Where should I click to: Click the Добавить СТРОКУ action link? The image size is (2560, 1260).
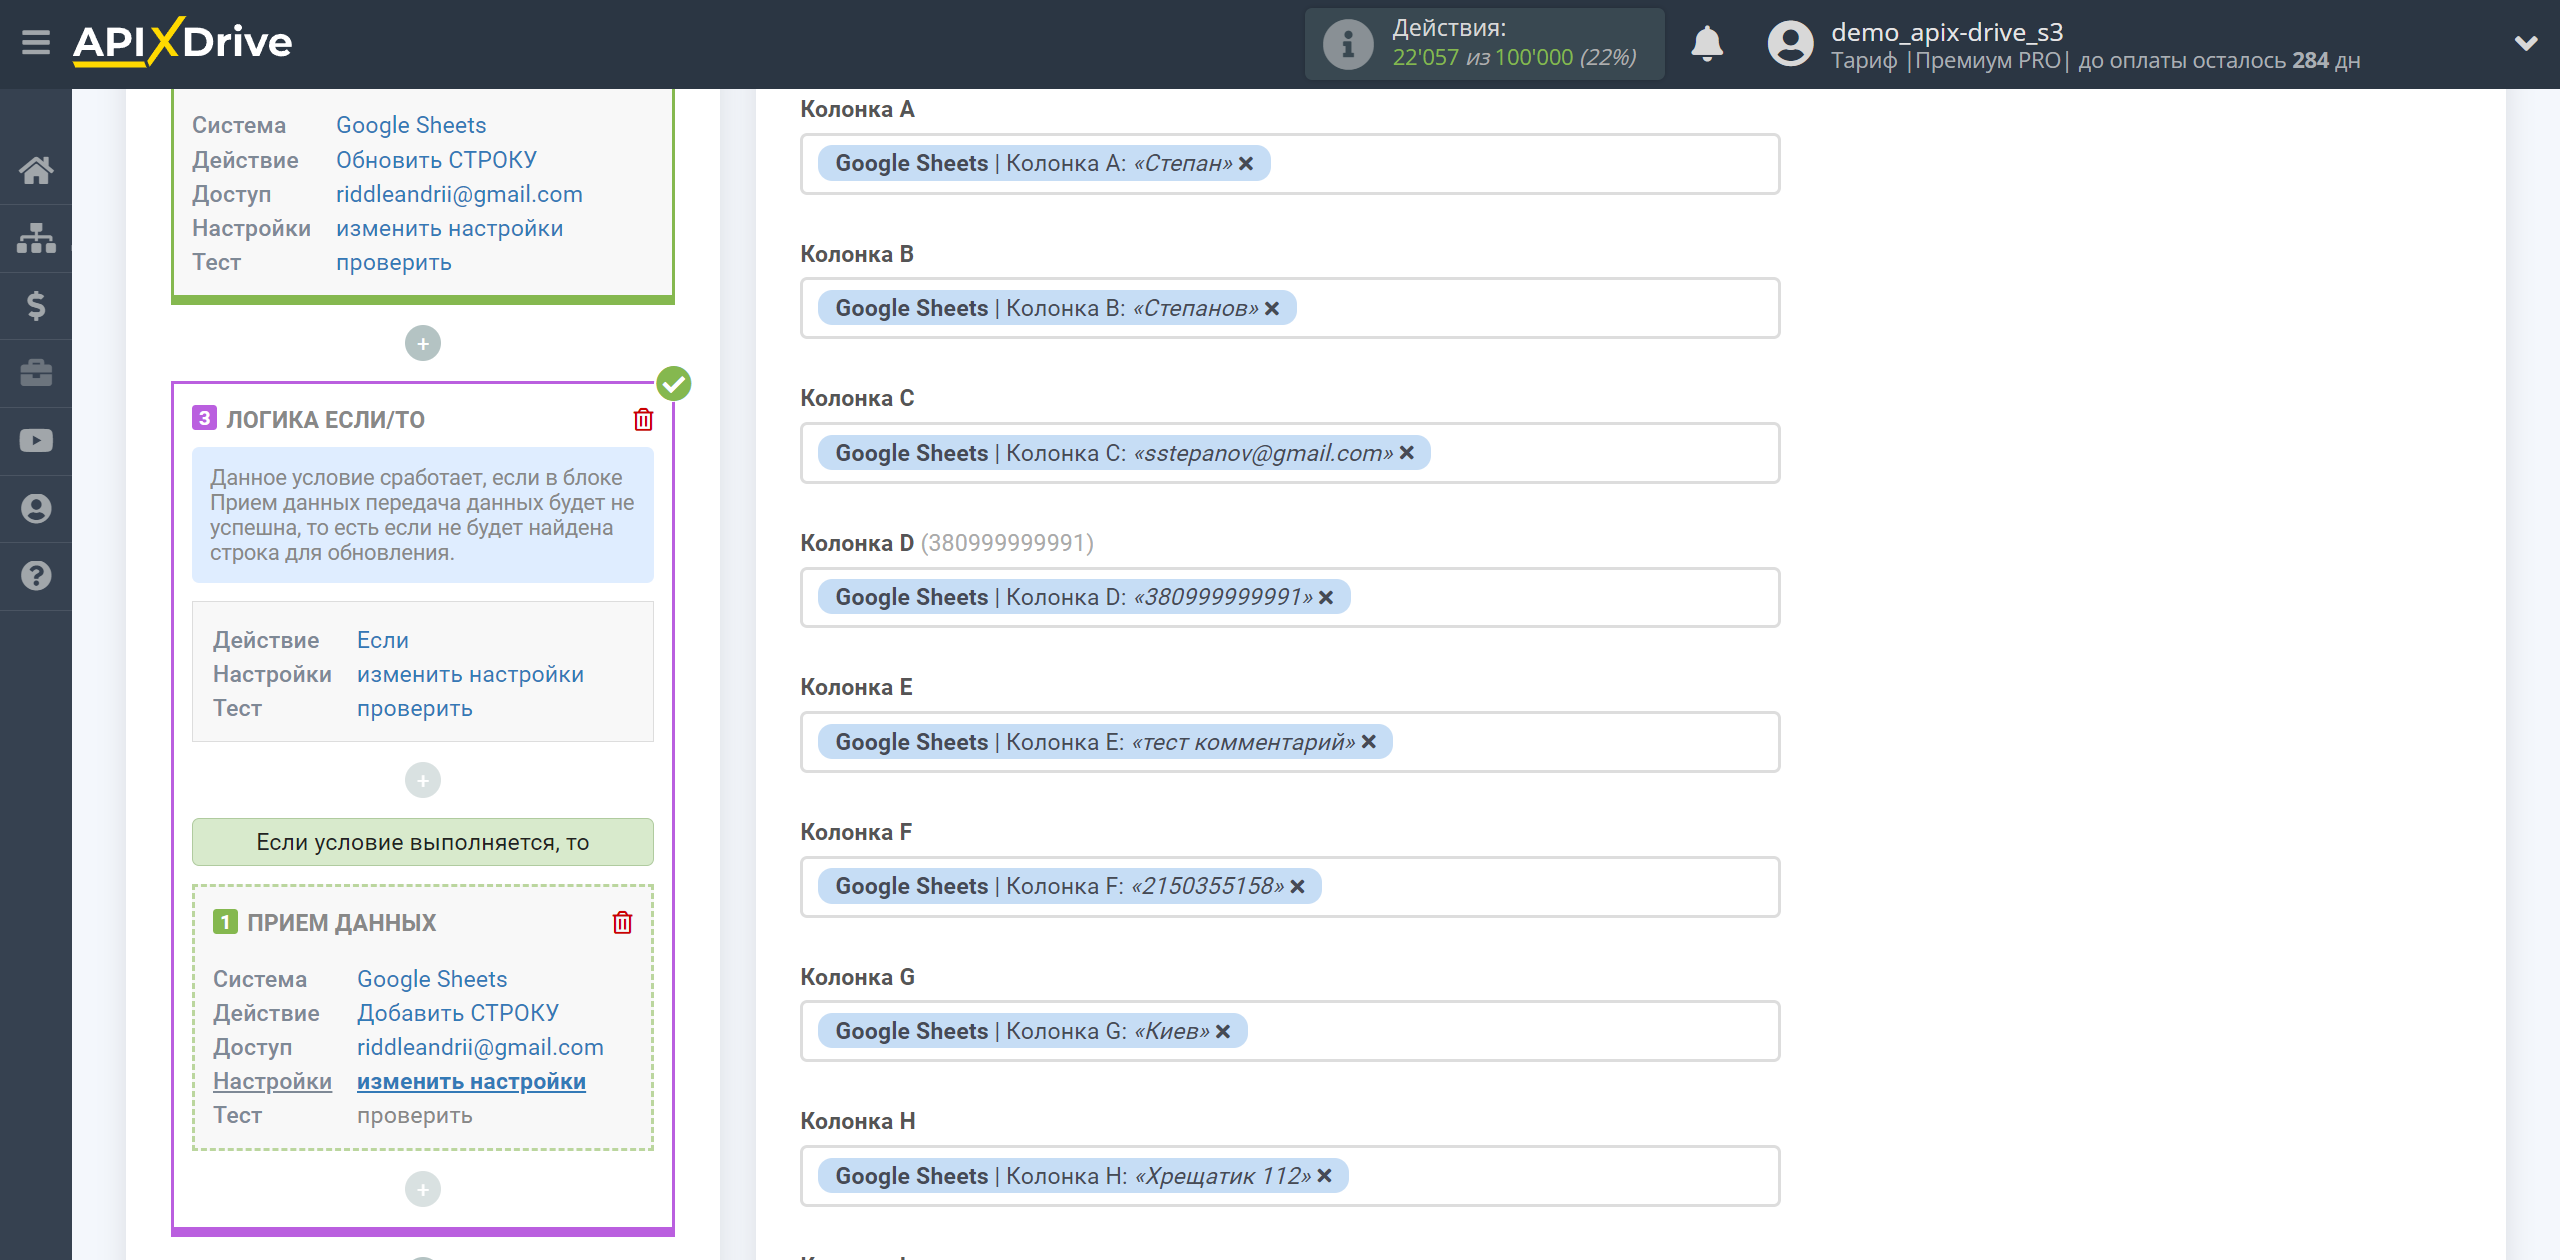(x=458, y=1013)
